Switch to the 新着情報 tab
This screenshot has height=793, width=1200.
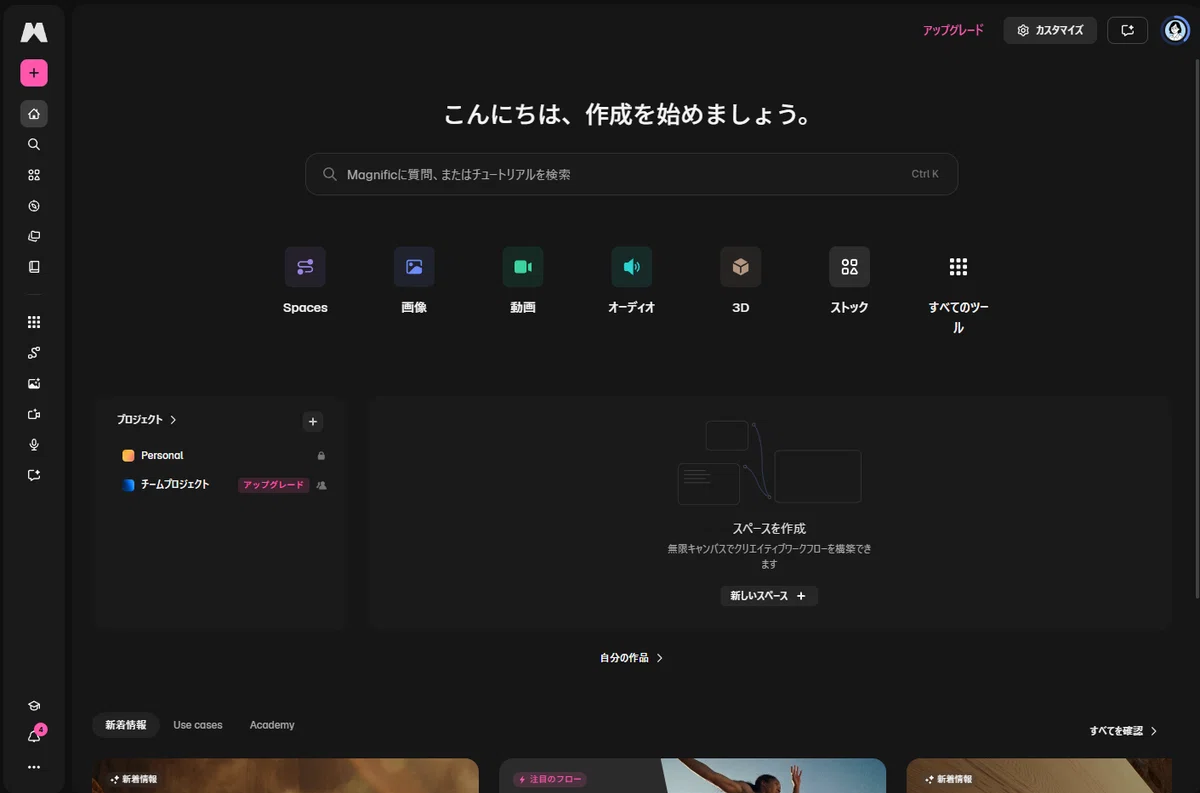coord(126,725)
